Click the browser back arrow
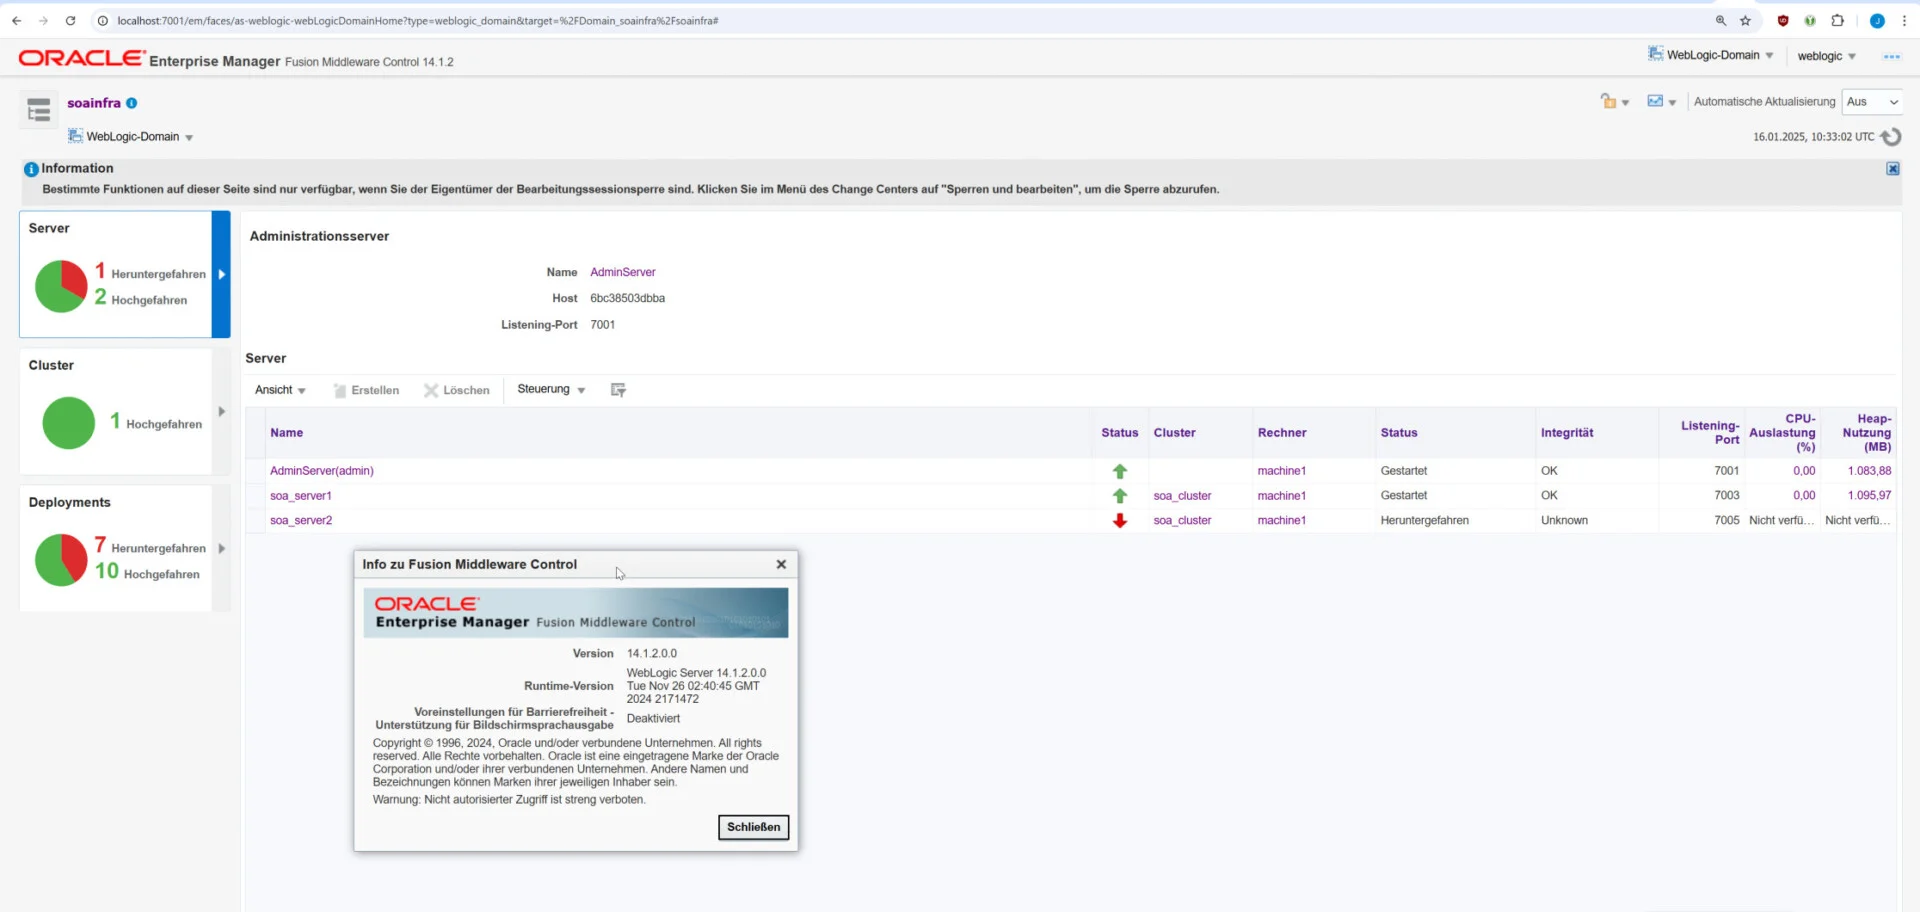Image resolution: width=1920 pixels, height=912 pixels. (x=17, y=20)
